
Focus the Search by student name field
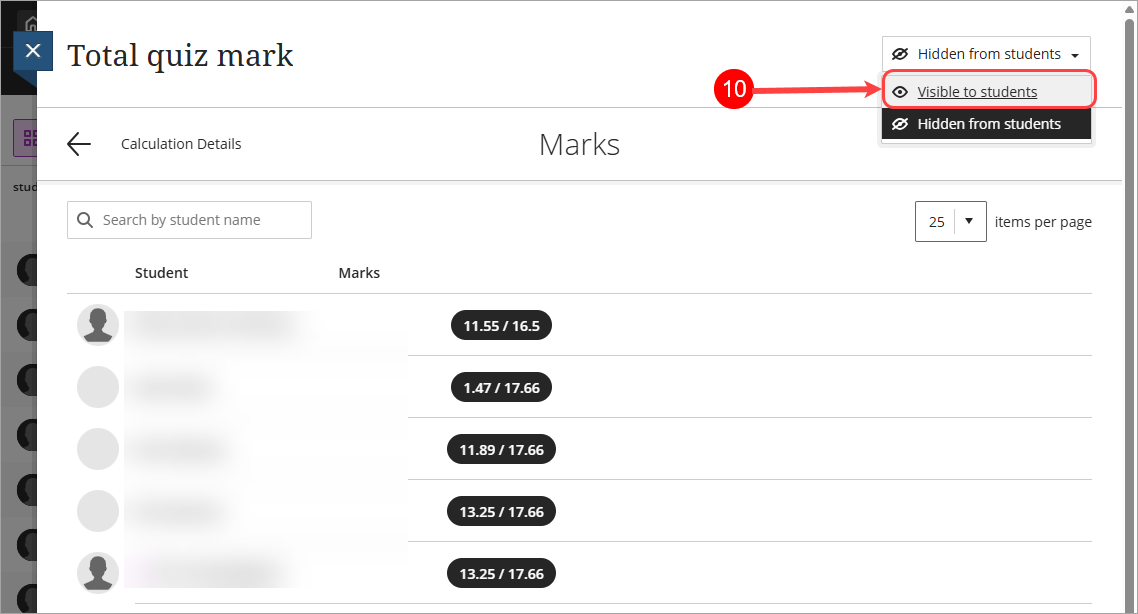click(189, 220)
